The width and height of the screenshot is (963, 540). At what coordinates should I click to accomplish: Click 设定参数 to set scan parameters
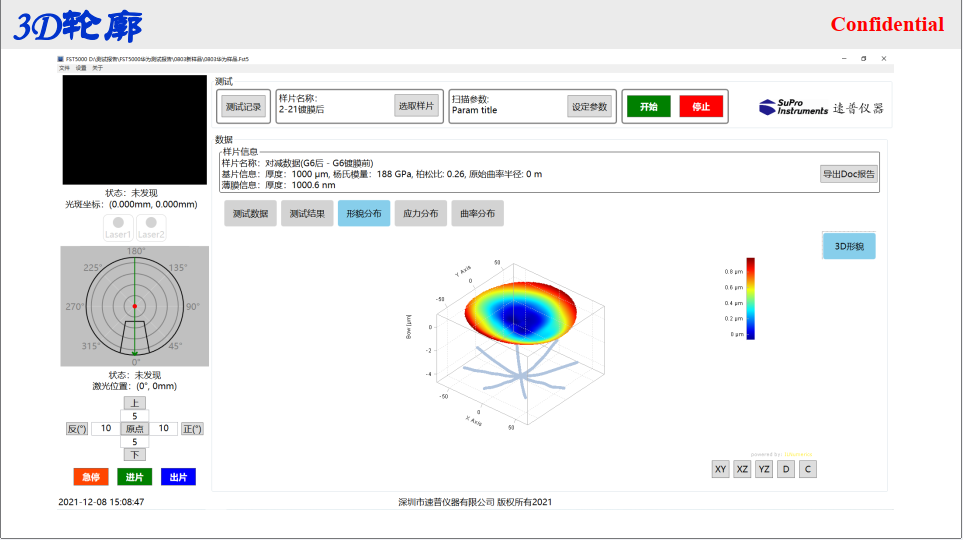click(589, 107)
